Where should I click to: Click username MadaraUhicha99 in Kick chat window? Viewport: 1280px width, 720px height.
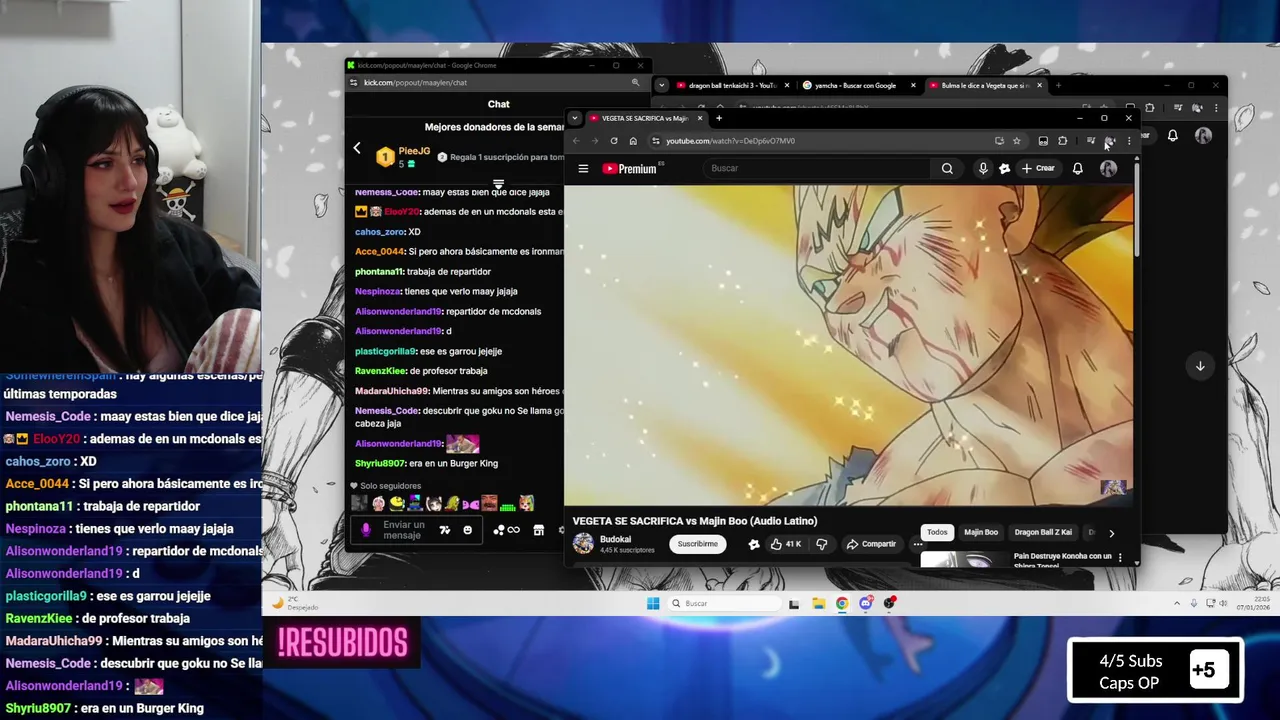(x=392, y=391)
